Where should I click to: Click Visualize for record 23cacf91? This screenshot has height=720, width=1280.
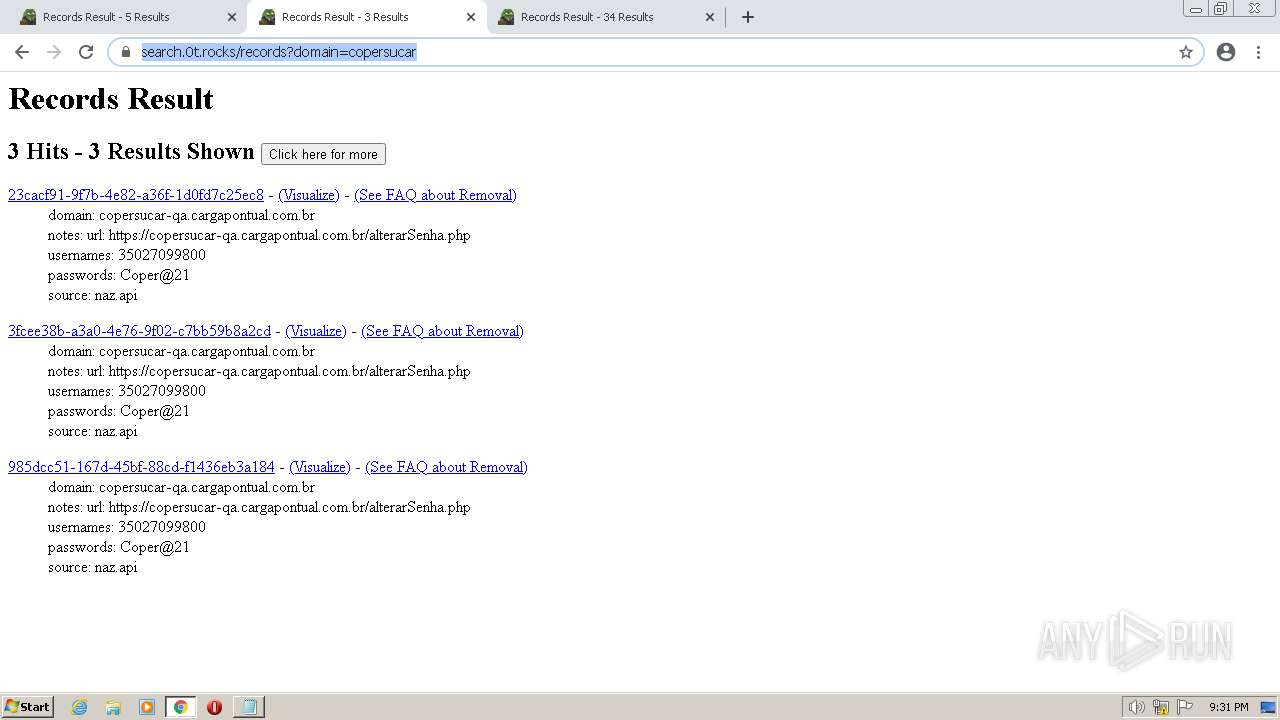click(309, 195)
